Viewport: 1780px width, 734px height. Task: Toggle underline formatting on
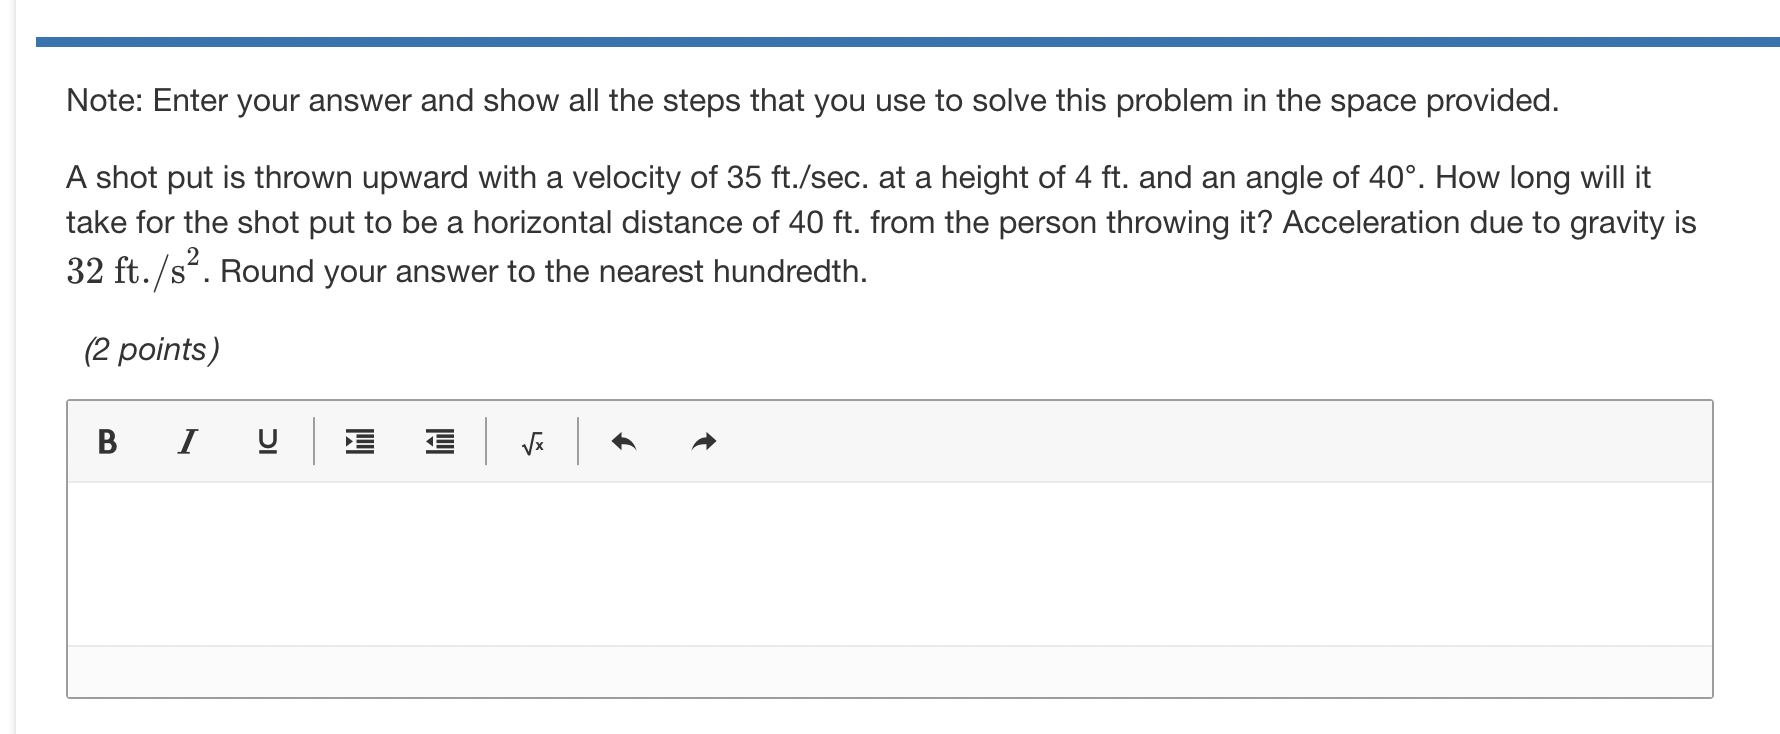(267, 442)
